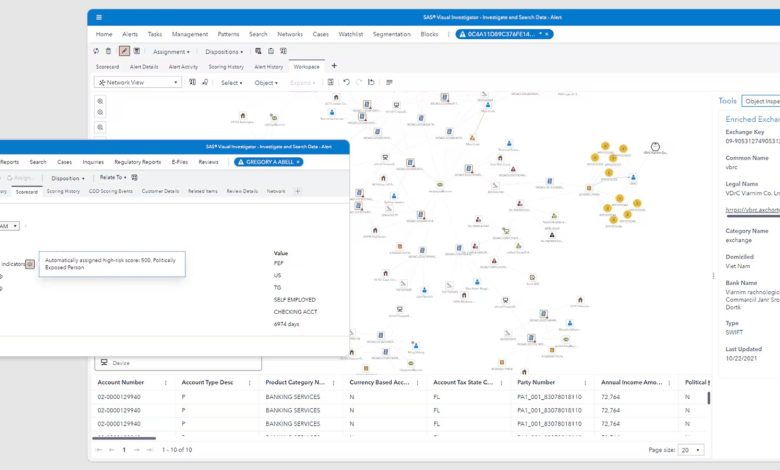Click the undo arrow in workspace toolbar
Screen dimensions: 780x470
[x=346, y=83]
